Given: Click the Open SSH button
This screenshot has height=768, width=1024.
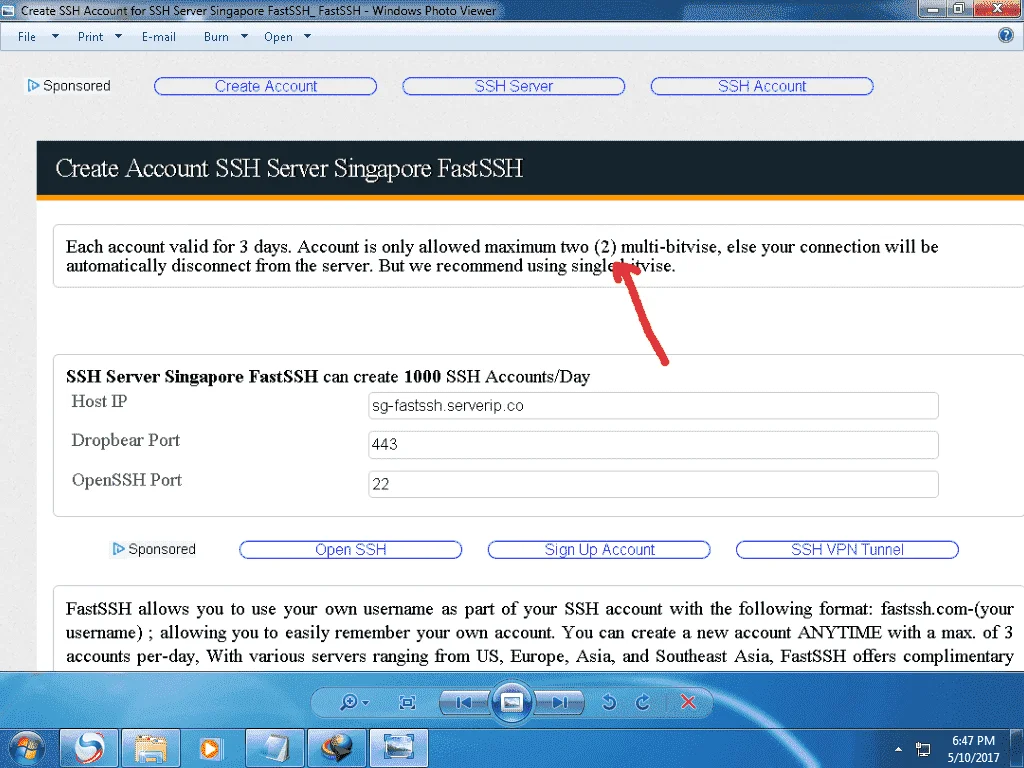Looking at the screenshot, I should pos(351,550).
